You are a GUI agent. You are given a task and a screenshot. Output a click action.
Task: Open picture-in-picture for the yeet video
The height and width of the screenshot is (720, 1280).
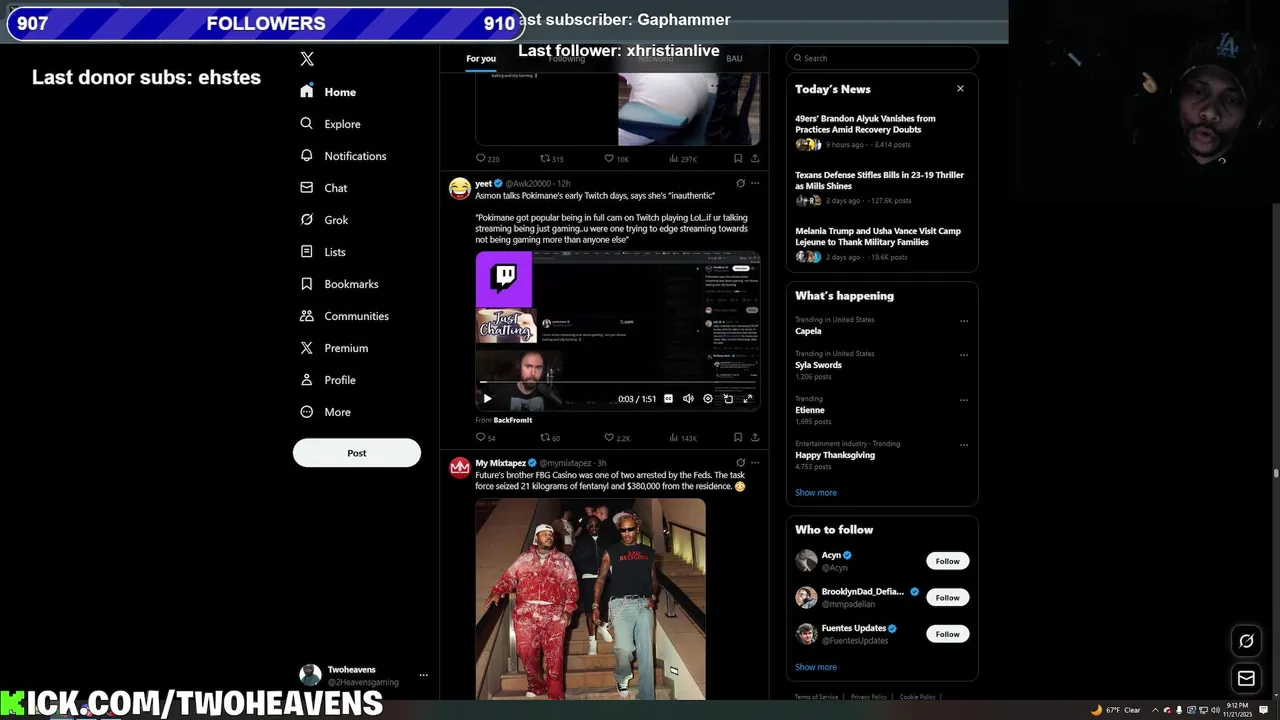click(x=728, y=399)
